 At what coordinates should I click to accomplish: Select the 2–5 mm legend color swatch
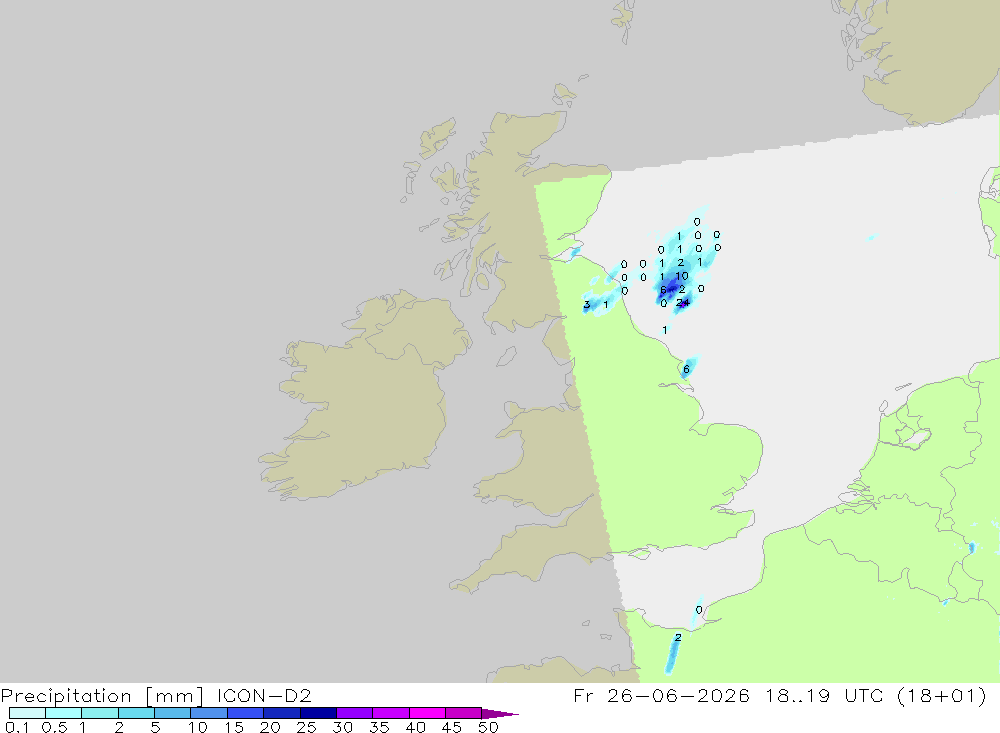(x=136, y=713)
